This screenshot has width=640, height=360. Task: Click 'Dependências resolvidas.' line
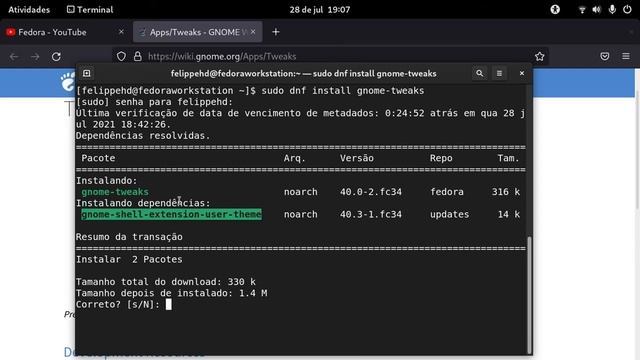point(143,136)
